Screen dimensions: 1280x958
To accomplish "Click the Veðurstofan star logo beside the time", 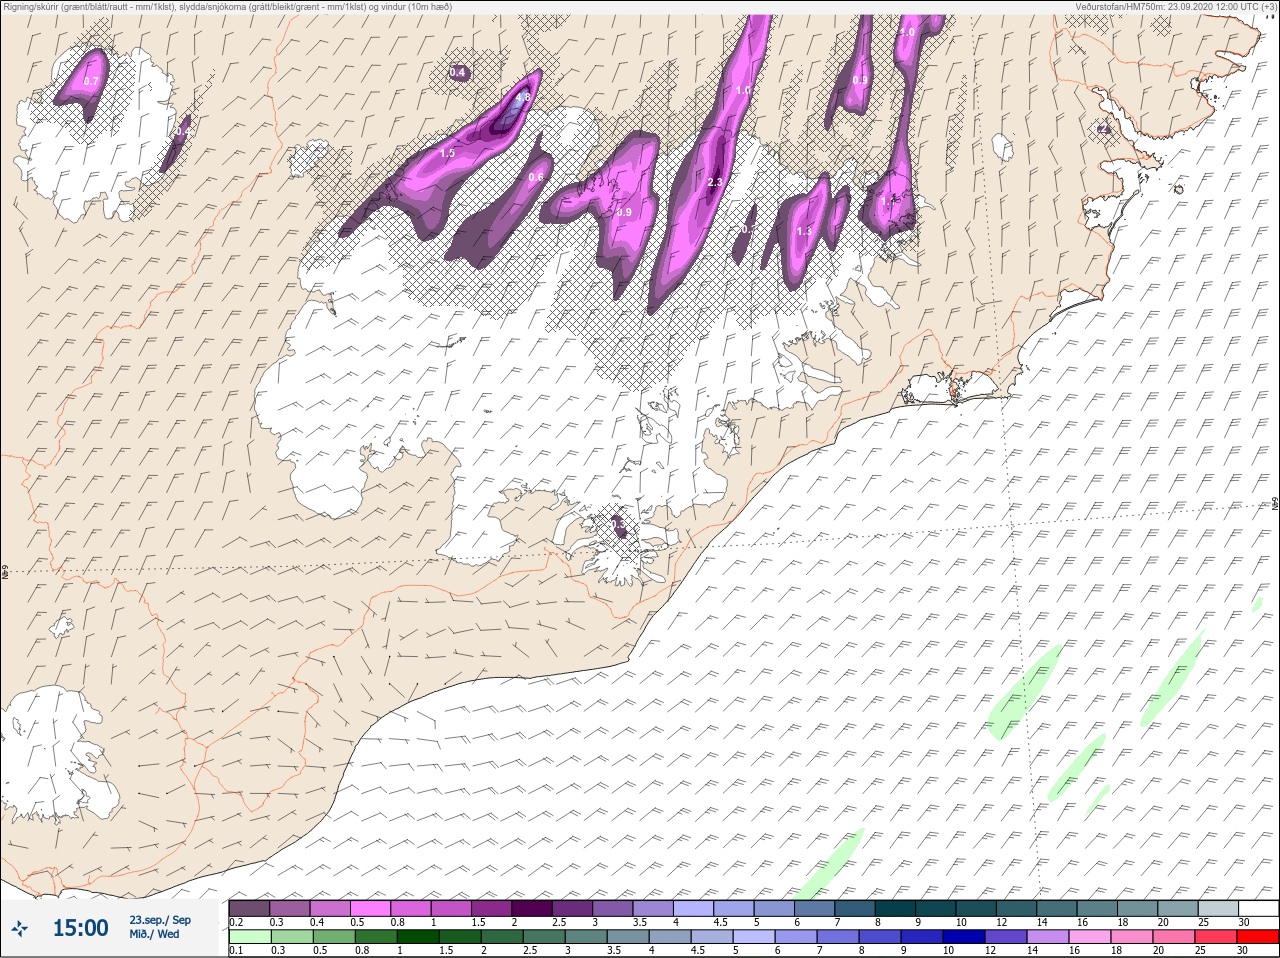I will click(x=19, y=928).
